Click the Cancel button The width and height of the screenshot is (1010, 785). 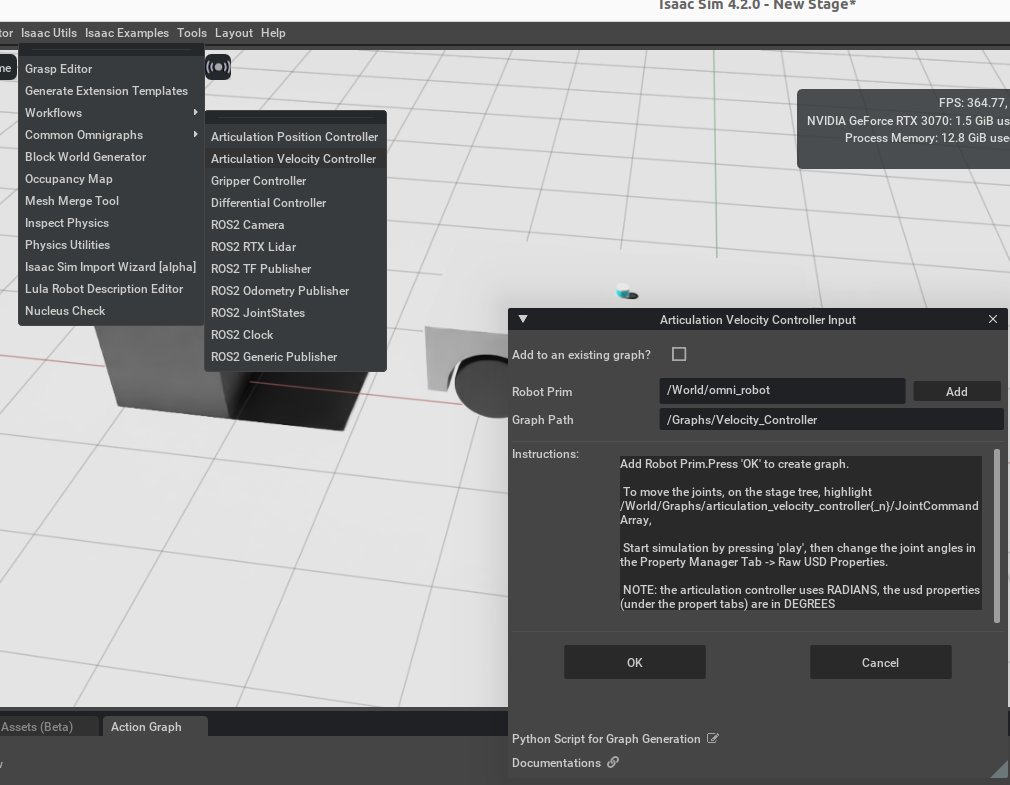[880, 662]
